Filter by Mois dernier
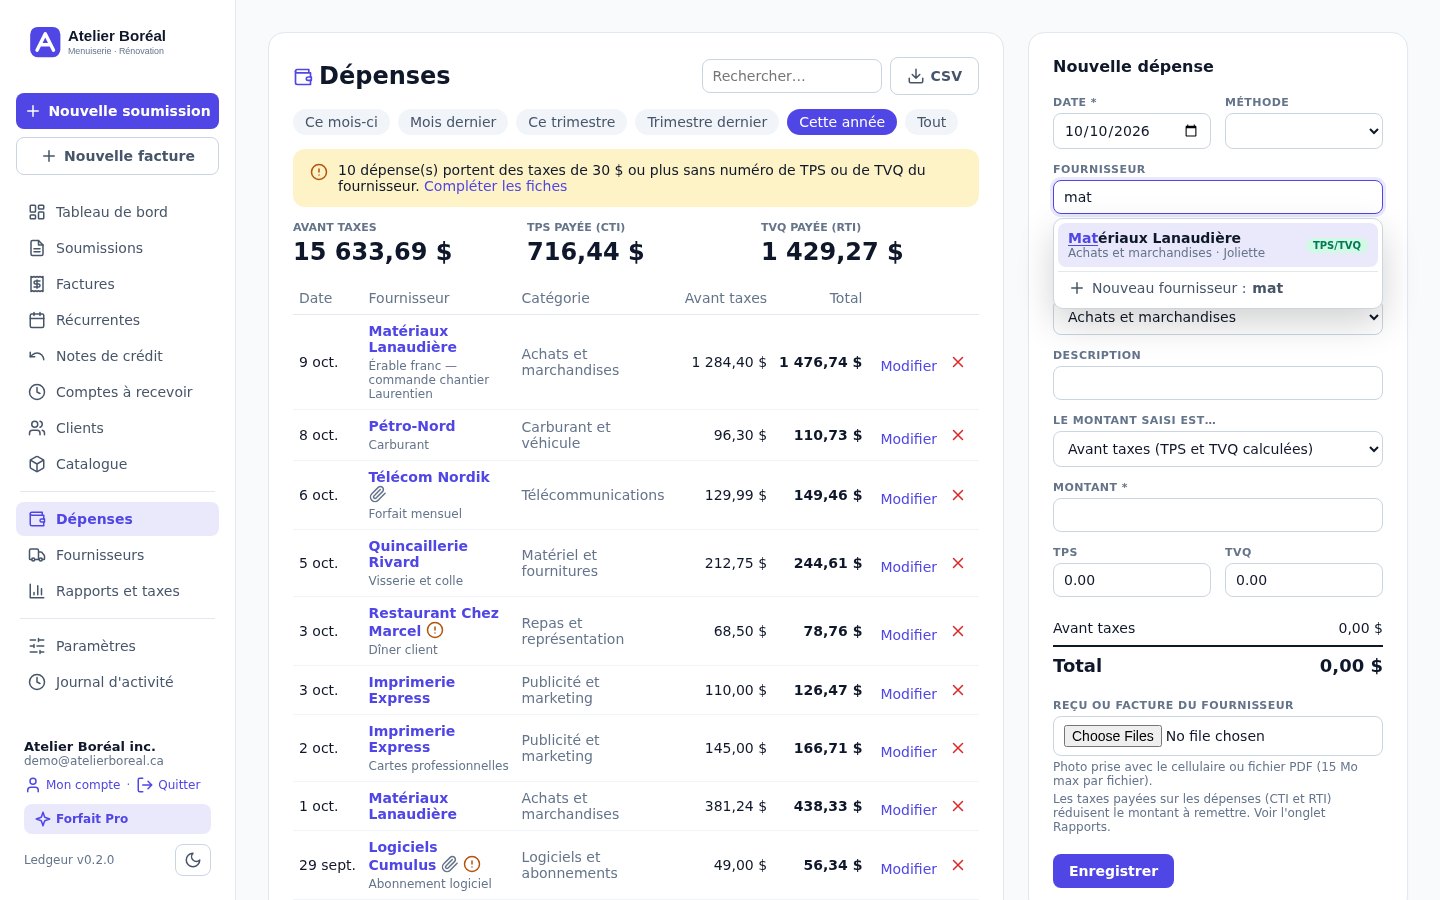Viewport: 1440px width, 900px height. [453, 122]
